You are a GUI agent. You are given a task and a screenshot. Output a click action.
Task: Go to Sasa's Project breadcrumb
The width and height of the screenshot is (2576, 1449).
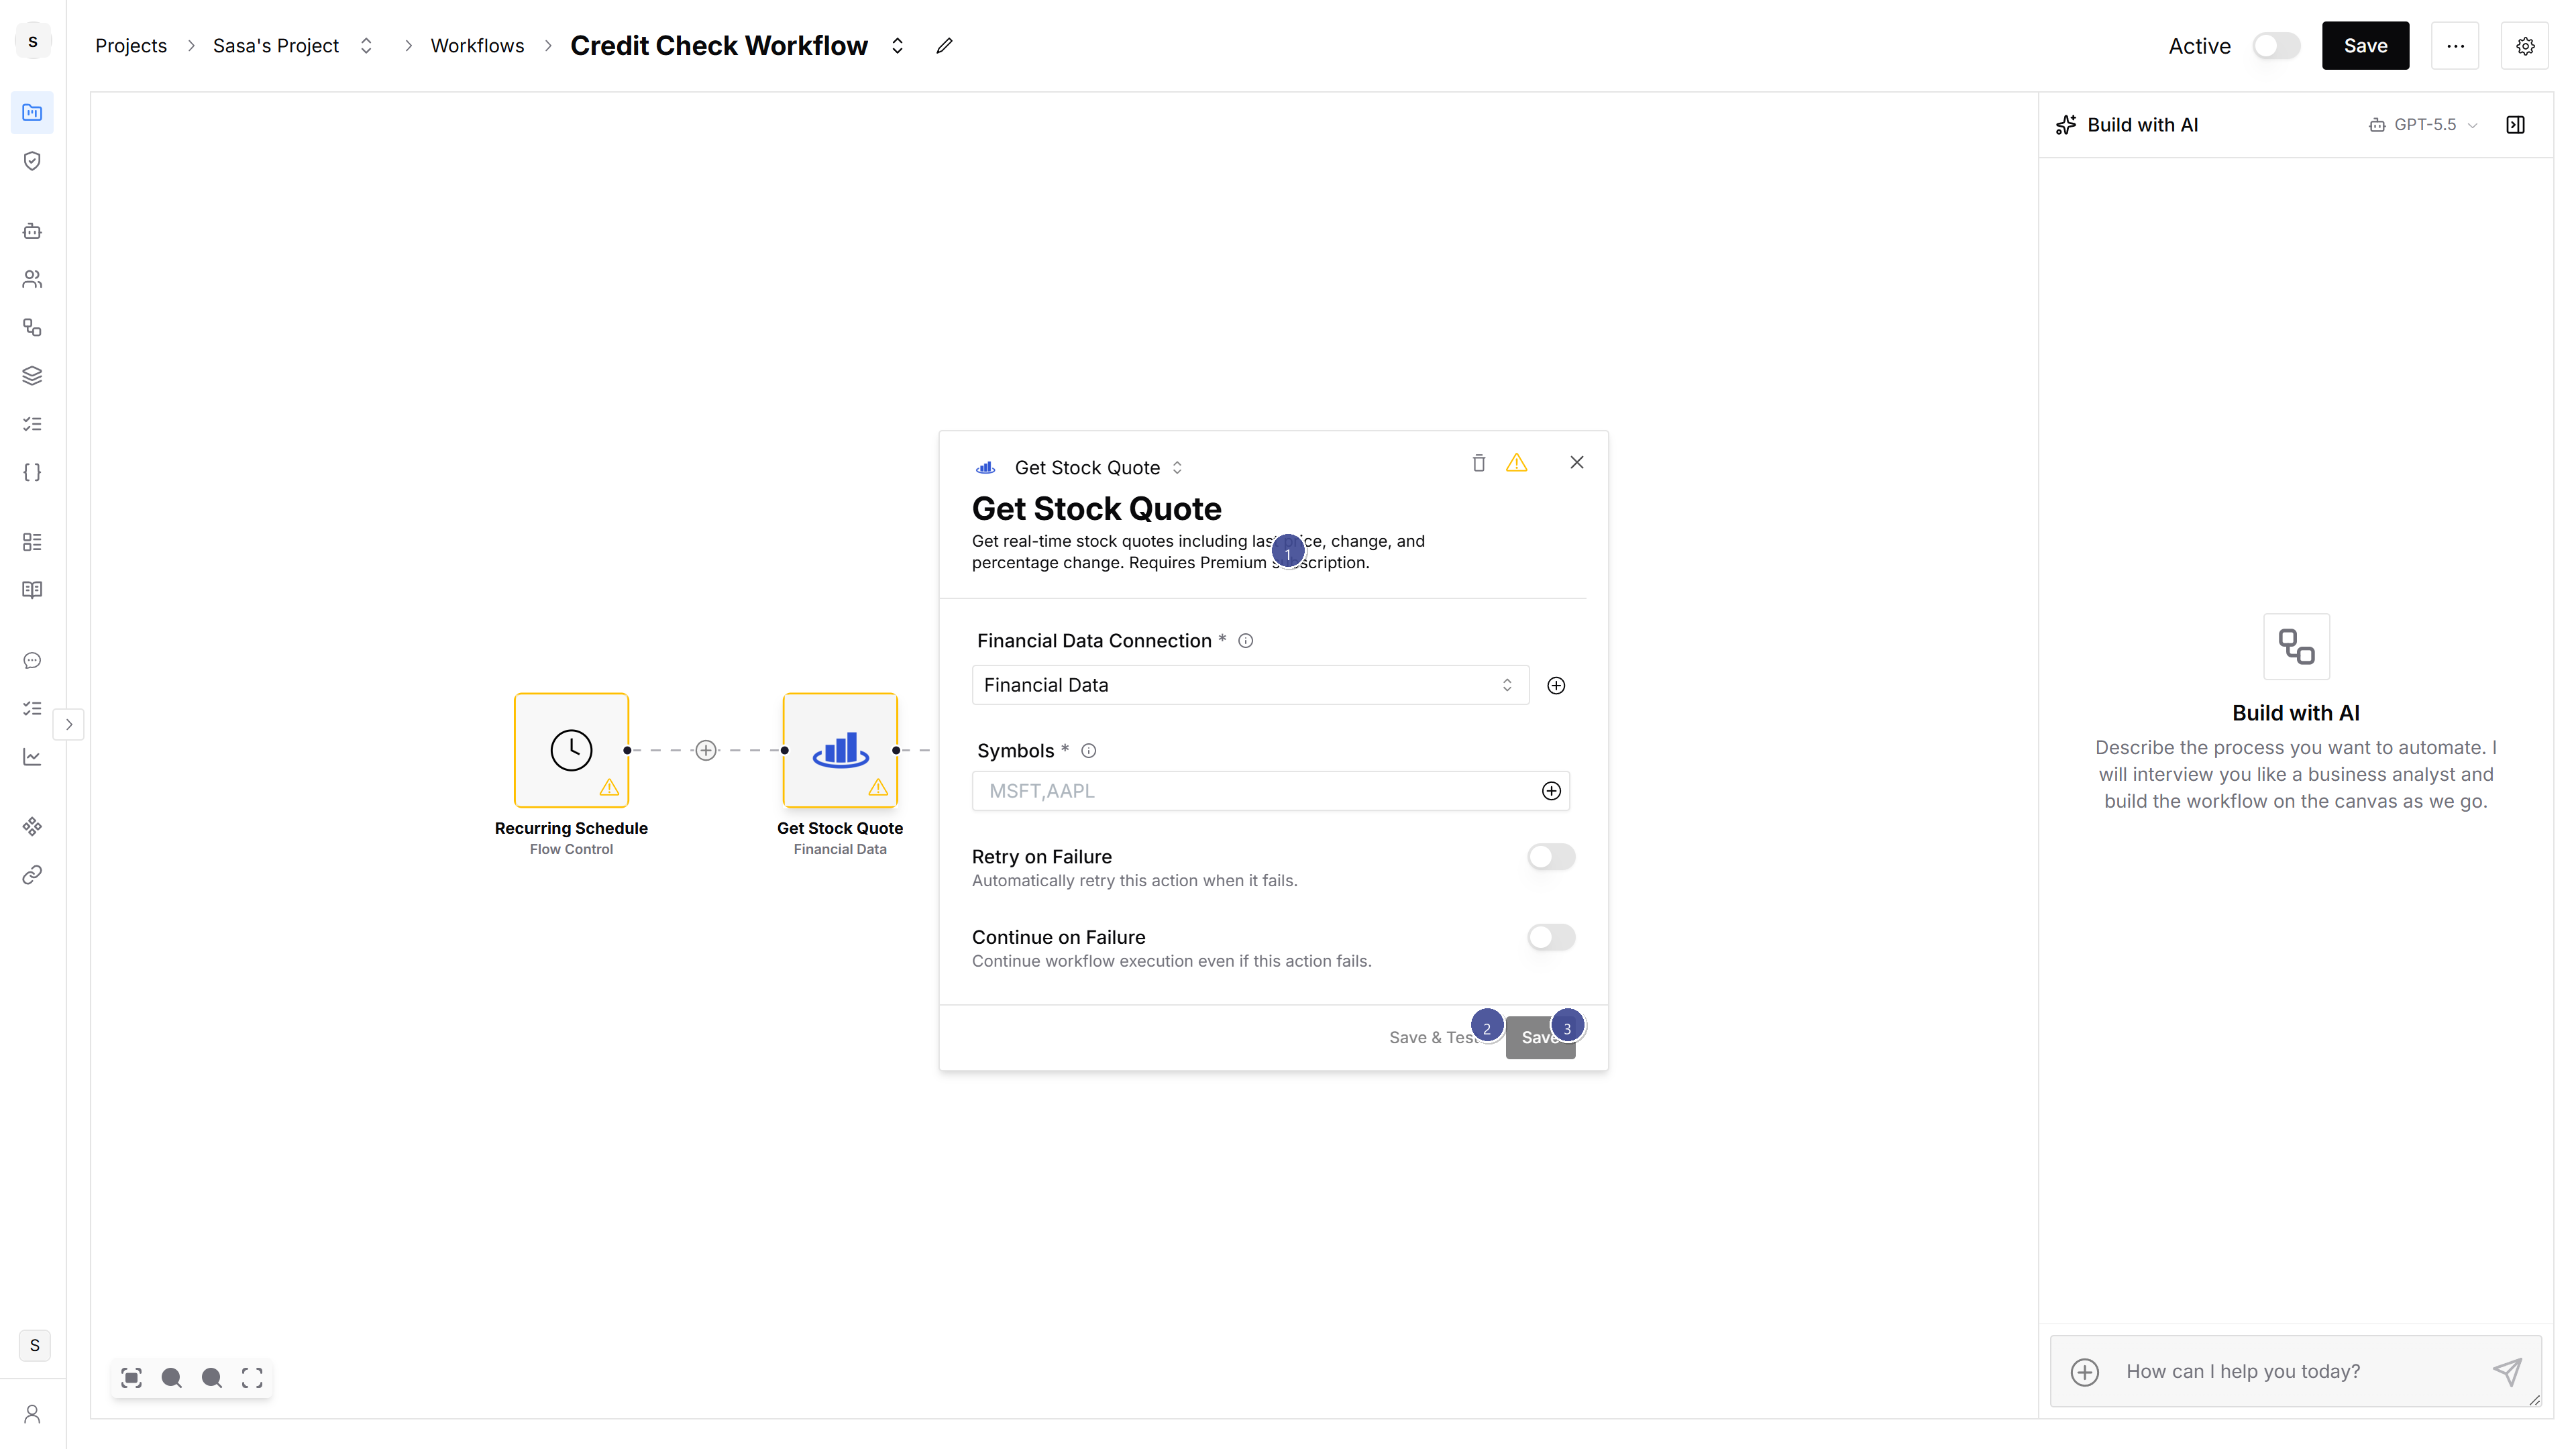[276, 46]
